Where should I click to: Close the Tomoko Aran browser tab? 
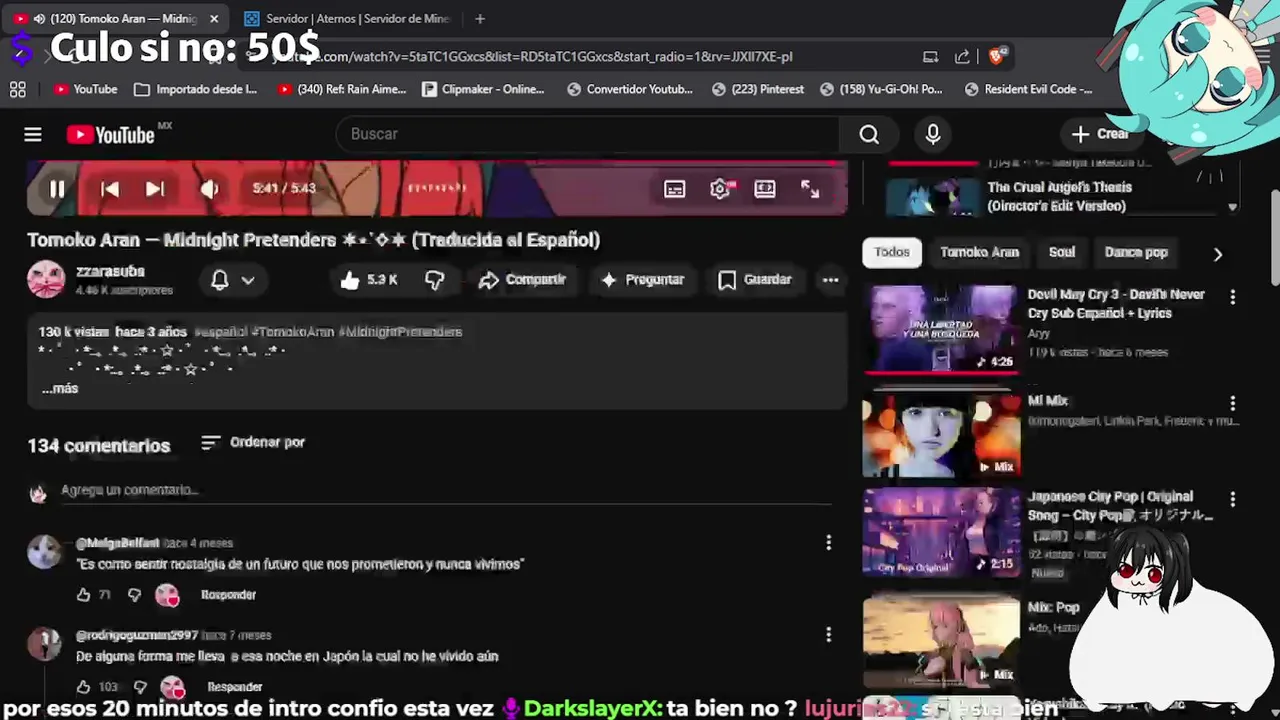pyautogui.click(x=214, y=19)
